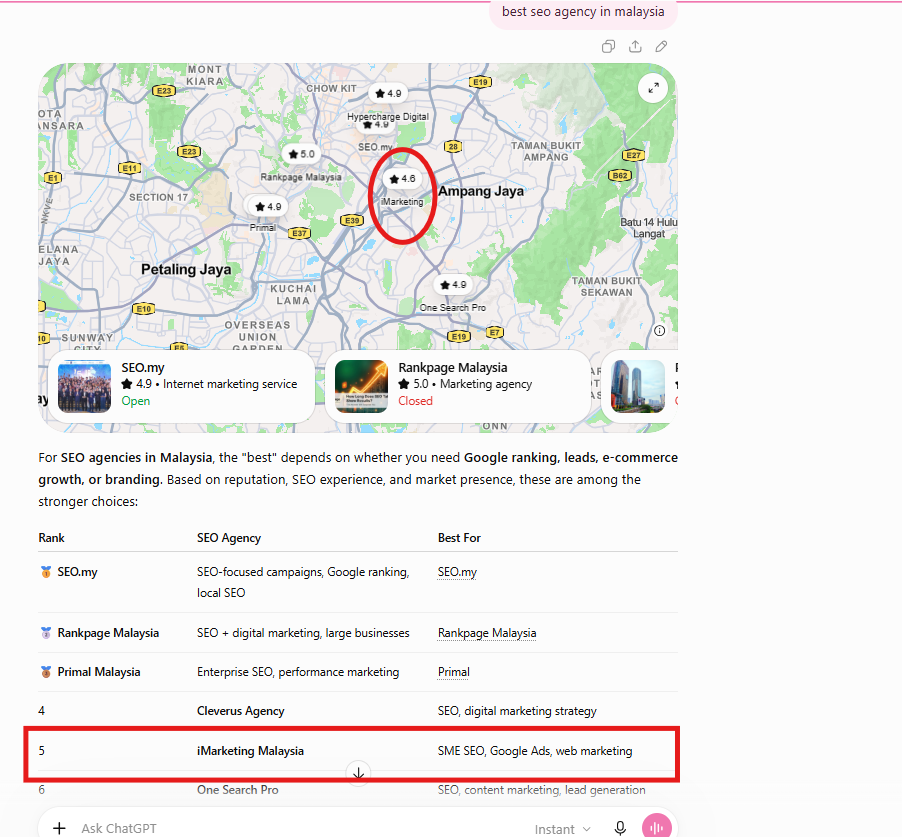
Task: Copy the user message with the copy icon
Action: 608,47
